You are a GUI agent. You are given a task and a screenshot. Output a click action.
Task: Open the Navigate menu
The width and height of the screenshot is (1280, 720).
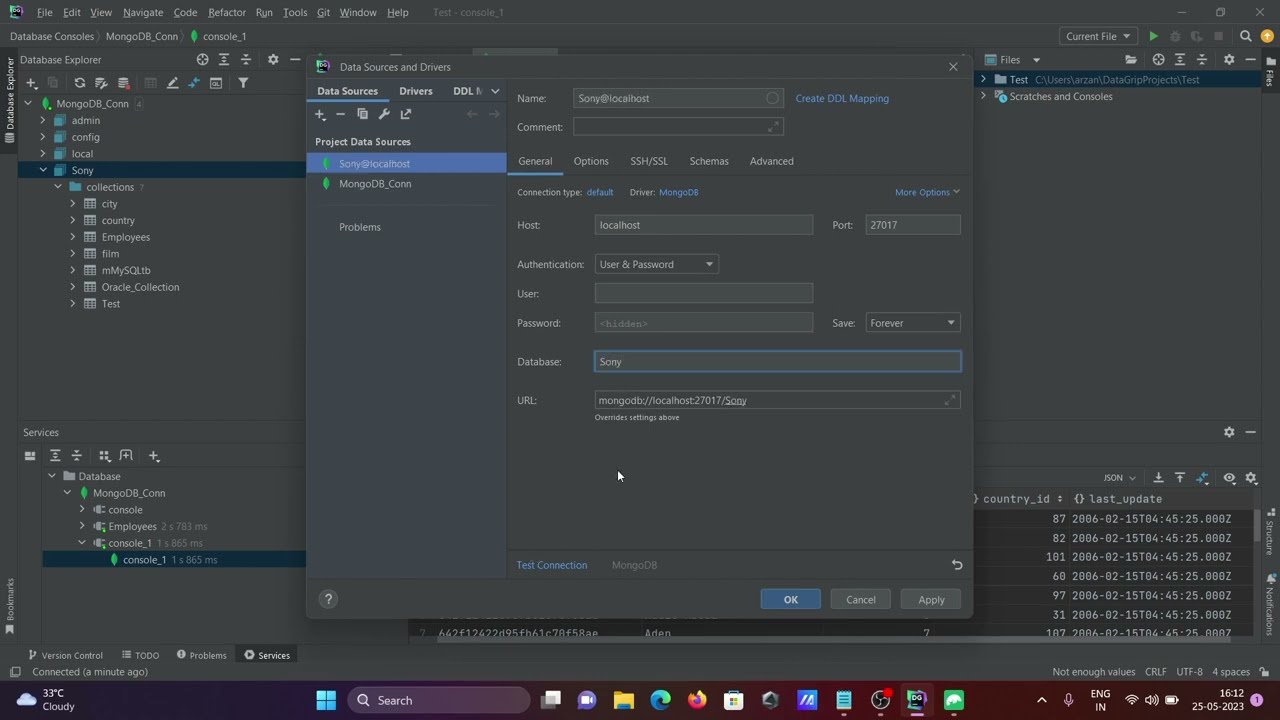143,12
